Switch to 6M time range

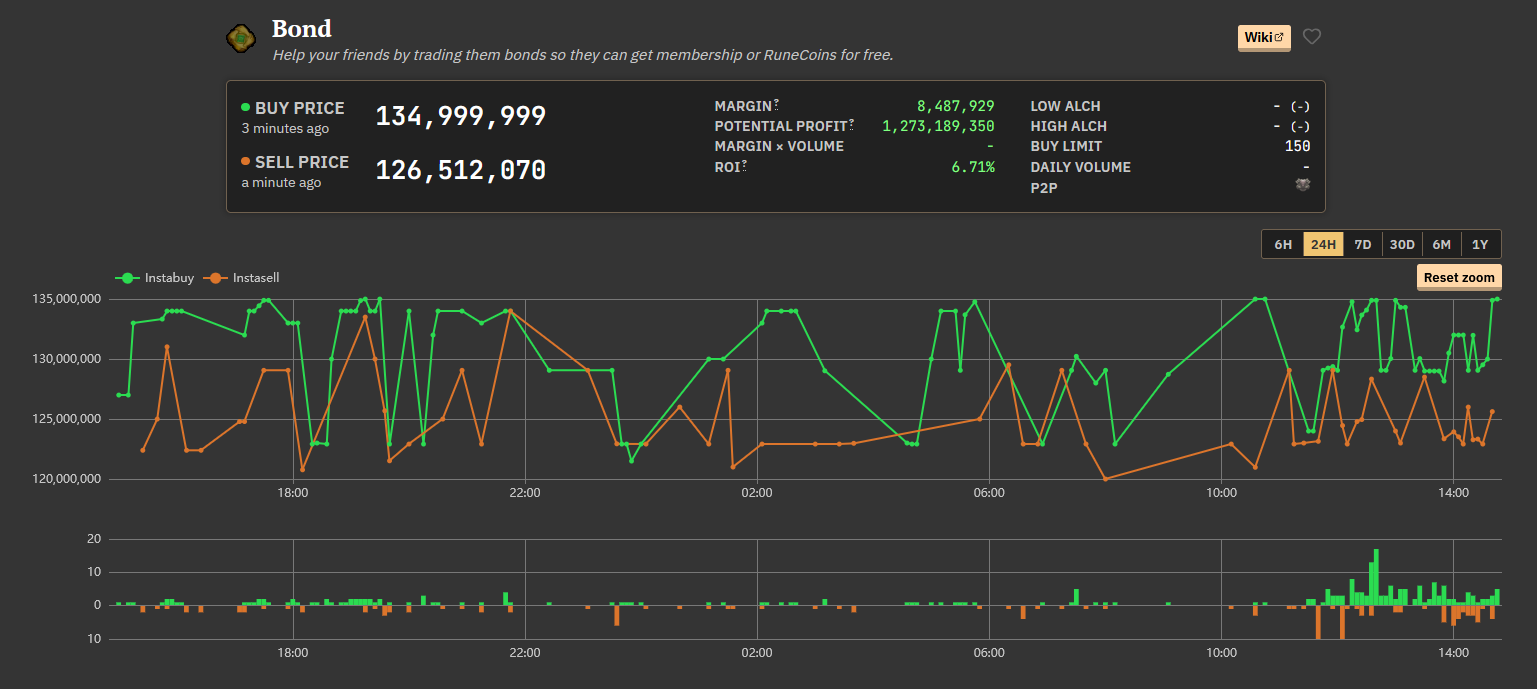[1441, 244]
